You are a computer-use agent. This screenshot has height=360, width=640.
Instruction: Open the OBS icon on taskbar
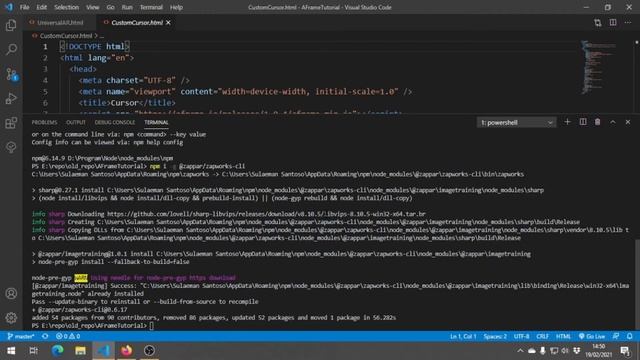coord(149,351)
